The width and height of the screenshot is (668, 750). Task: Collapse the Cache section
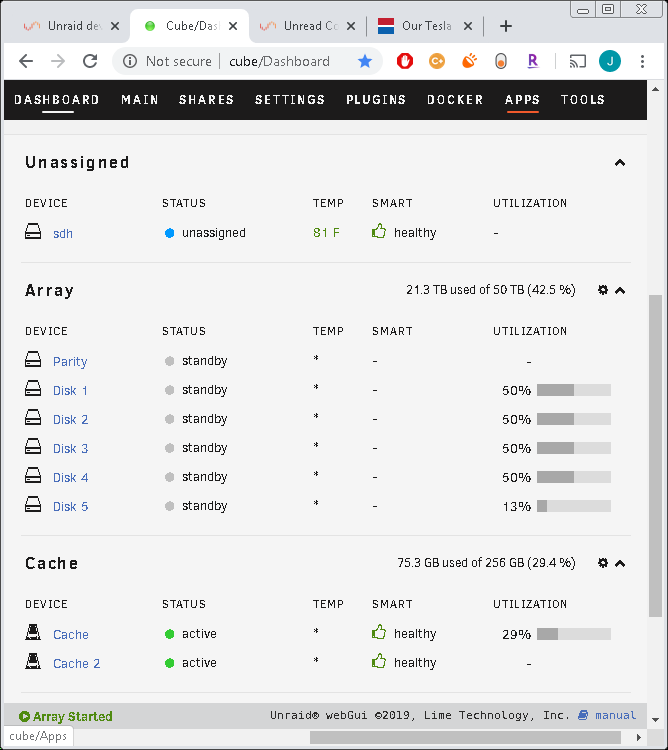point(620,563)
